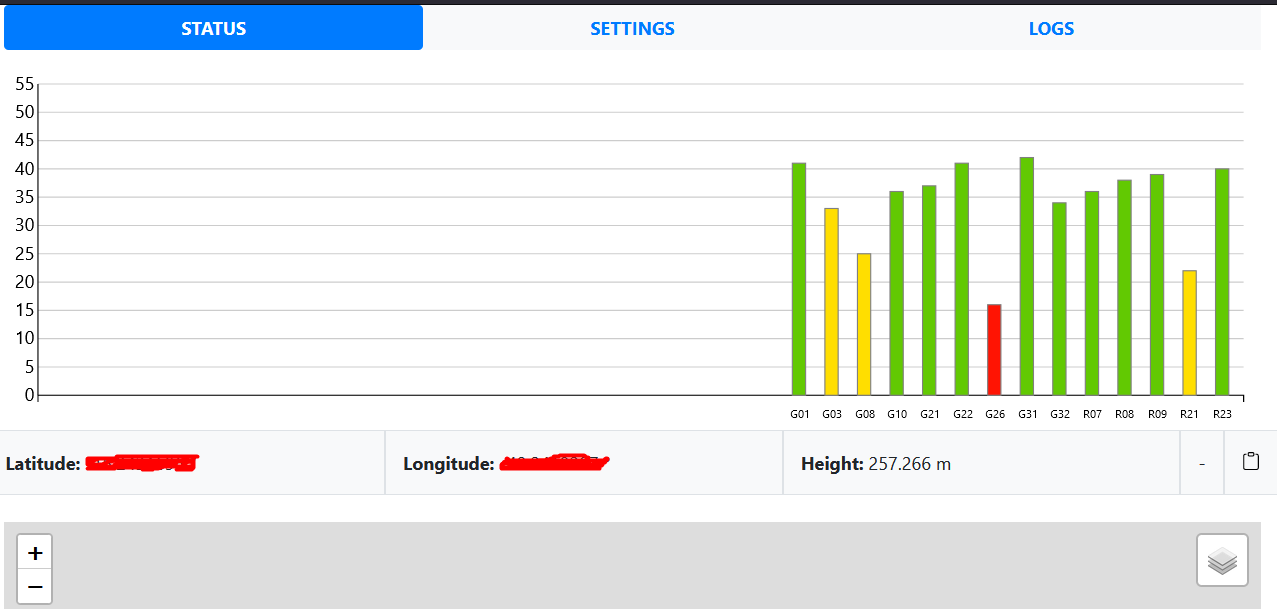Select the yellow G03 signal bar
The image size is (1277, 609).
pyautogui.click(x=831, y=301)
